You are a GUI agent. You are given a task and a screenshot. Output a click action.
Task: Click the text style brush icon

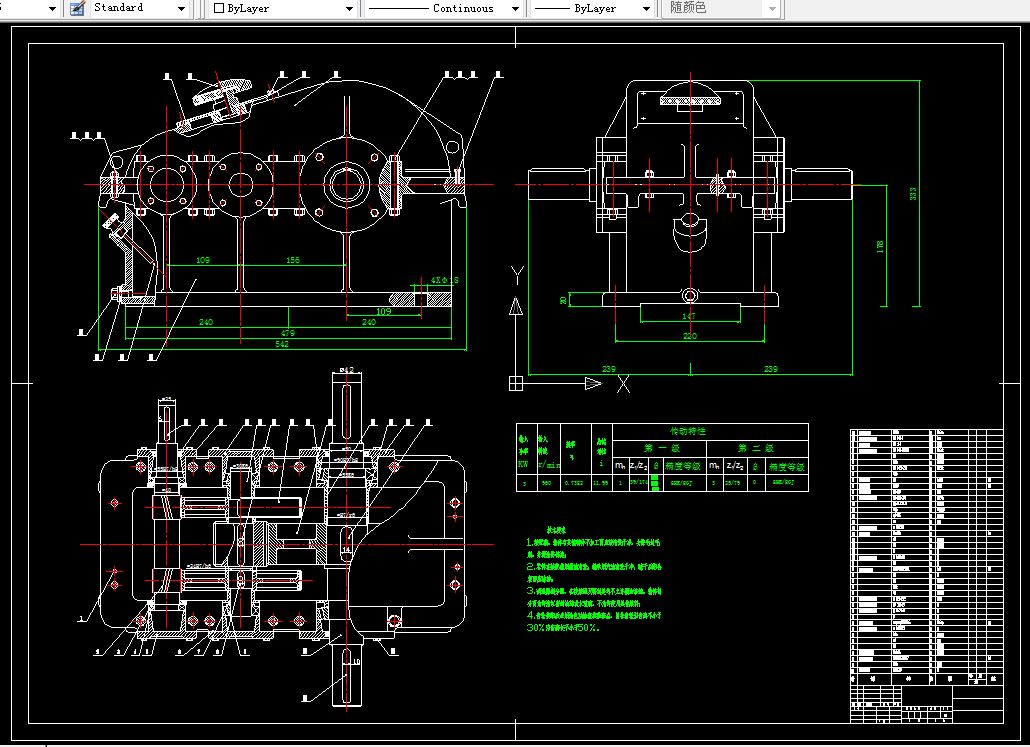(78, 9)
